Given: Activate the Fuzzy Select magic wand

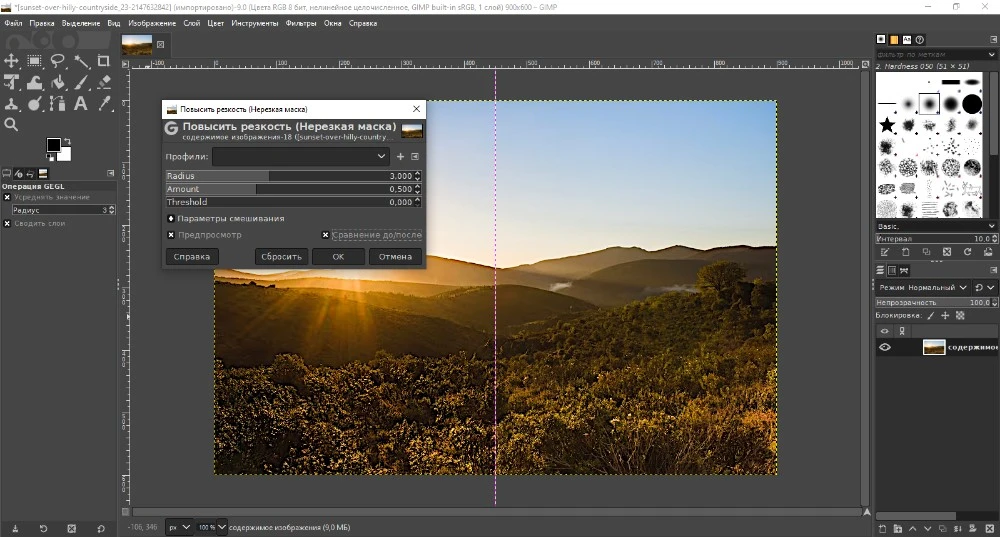Looking at the screenshot, I should [x=81, y=61].
